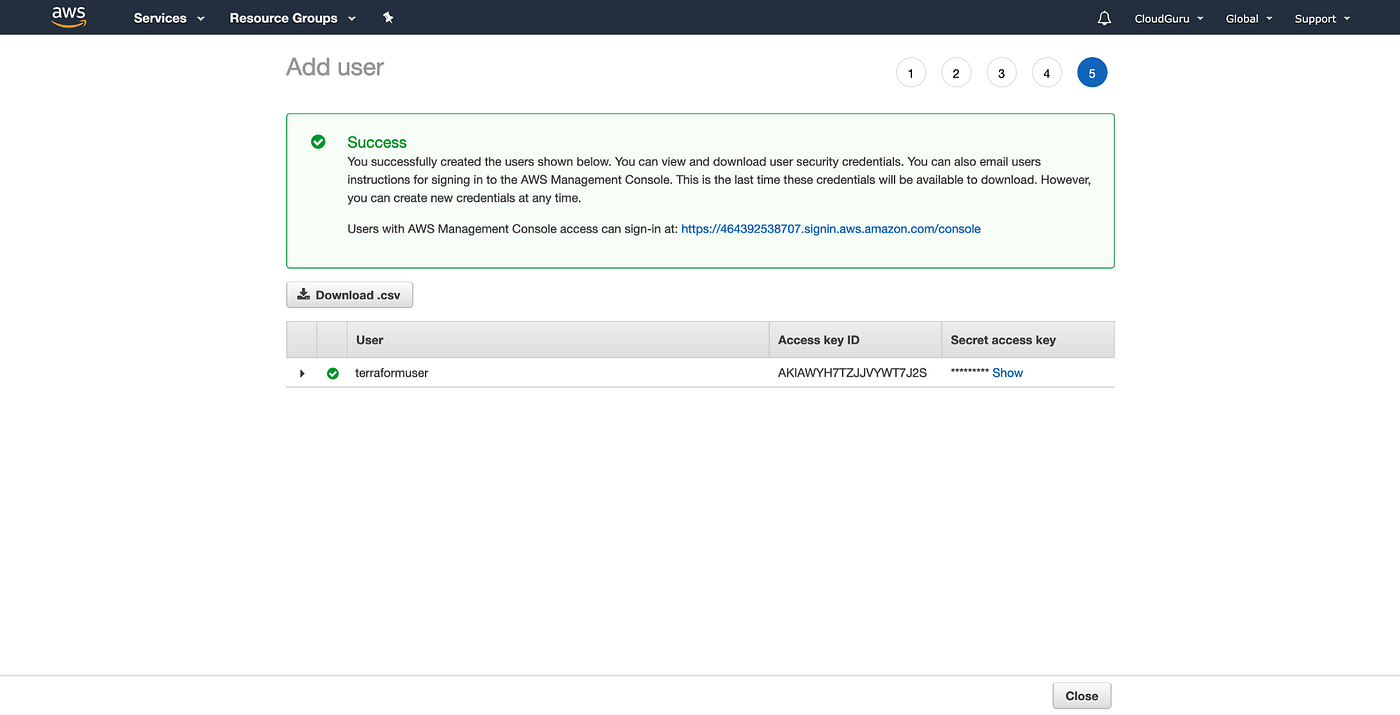Click the Close button
The height and width of the screenshot is (715, 1400).
pos(1081,695)
